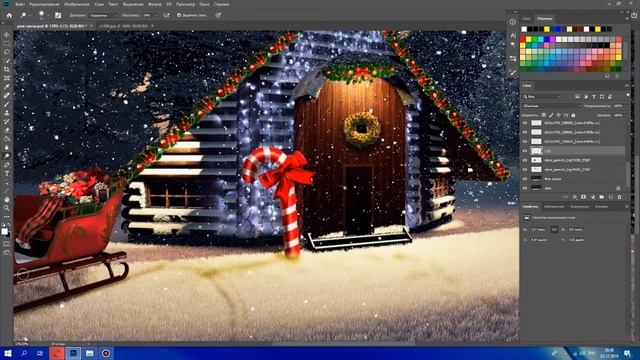Toggle the Protect Tones checkbox
640x360 pixels.
(x=179, y=15)
